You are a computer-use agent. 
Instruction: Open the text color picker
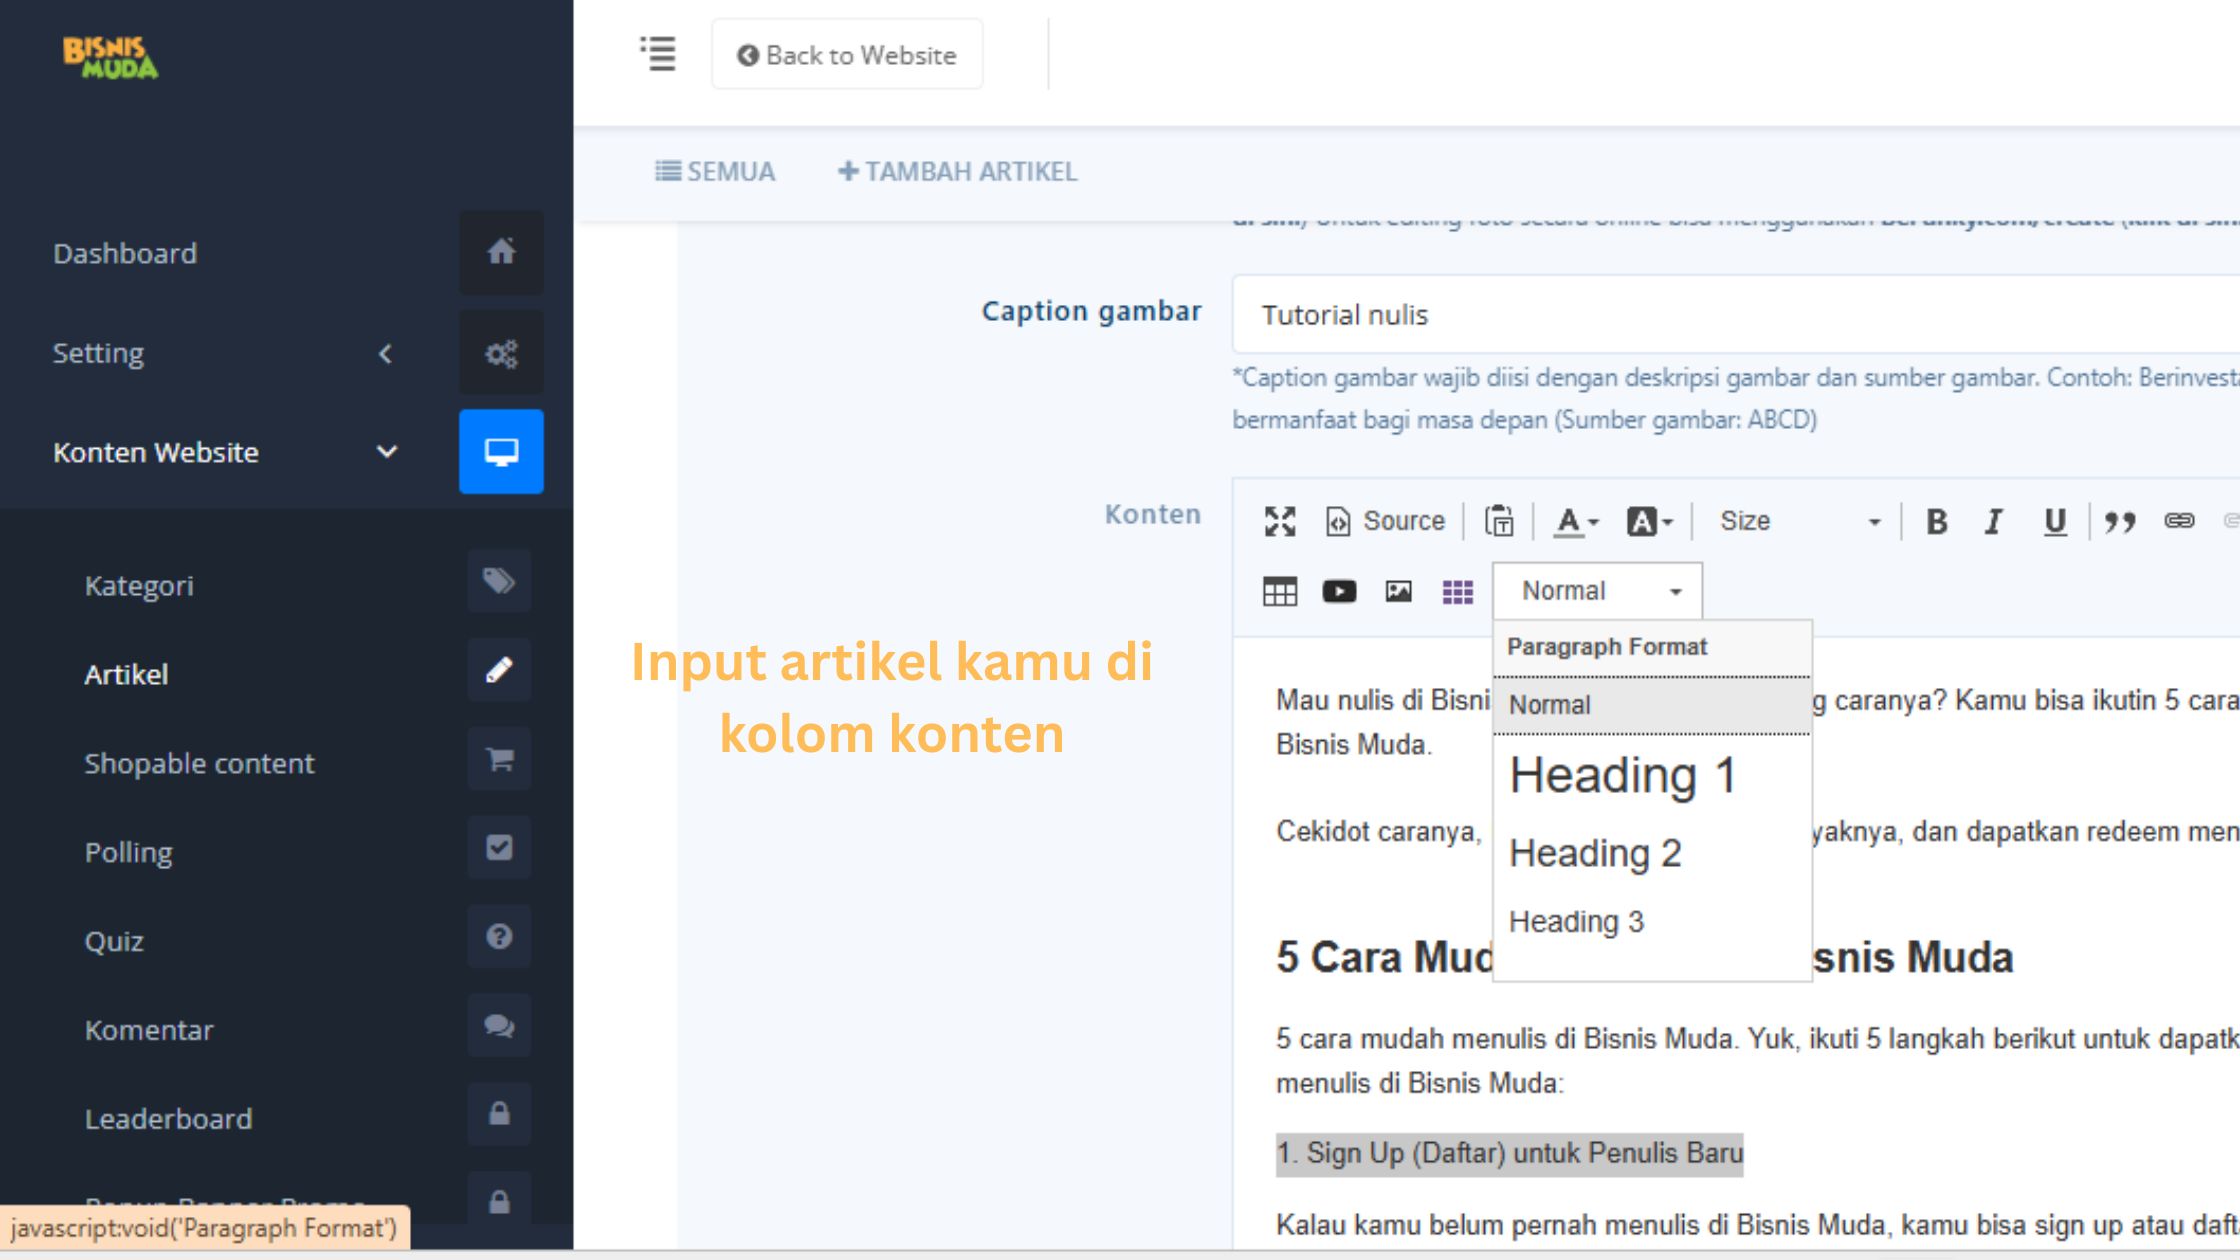pyautogui.click(x=1577, y=521)
